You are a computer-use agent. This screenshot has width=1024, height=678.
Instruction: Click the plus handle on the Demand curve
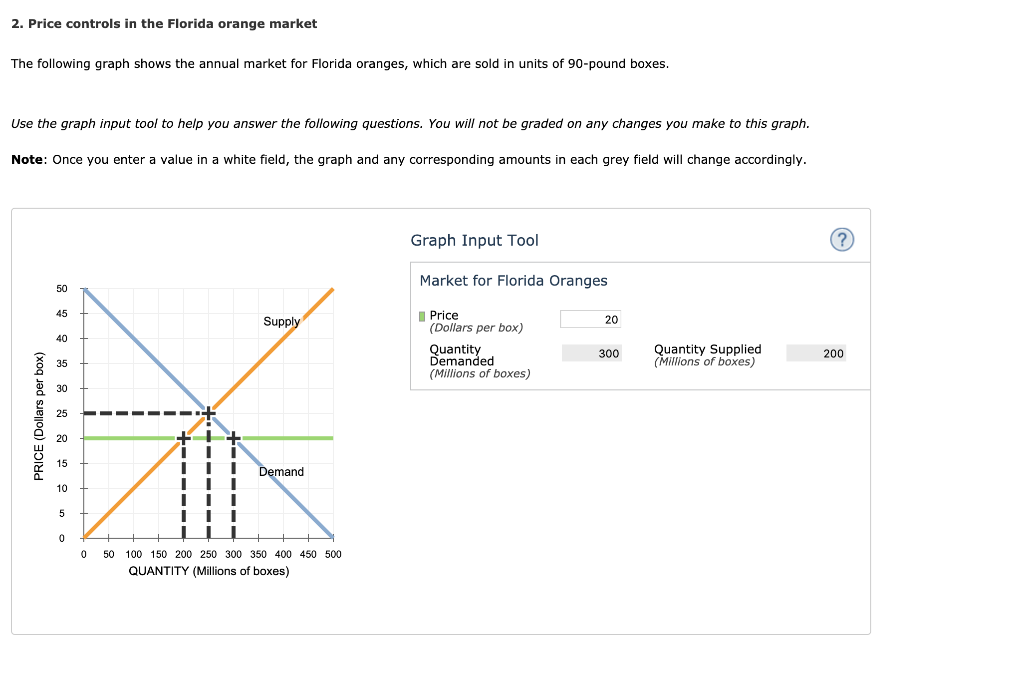(x=232, y=436)
